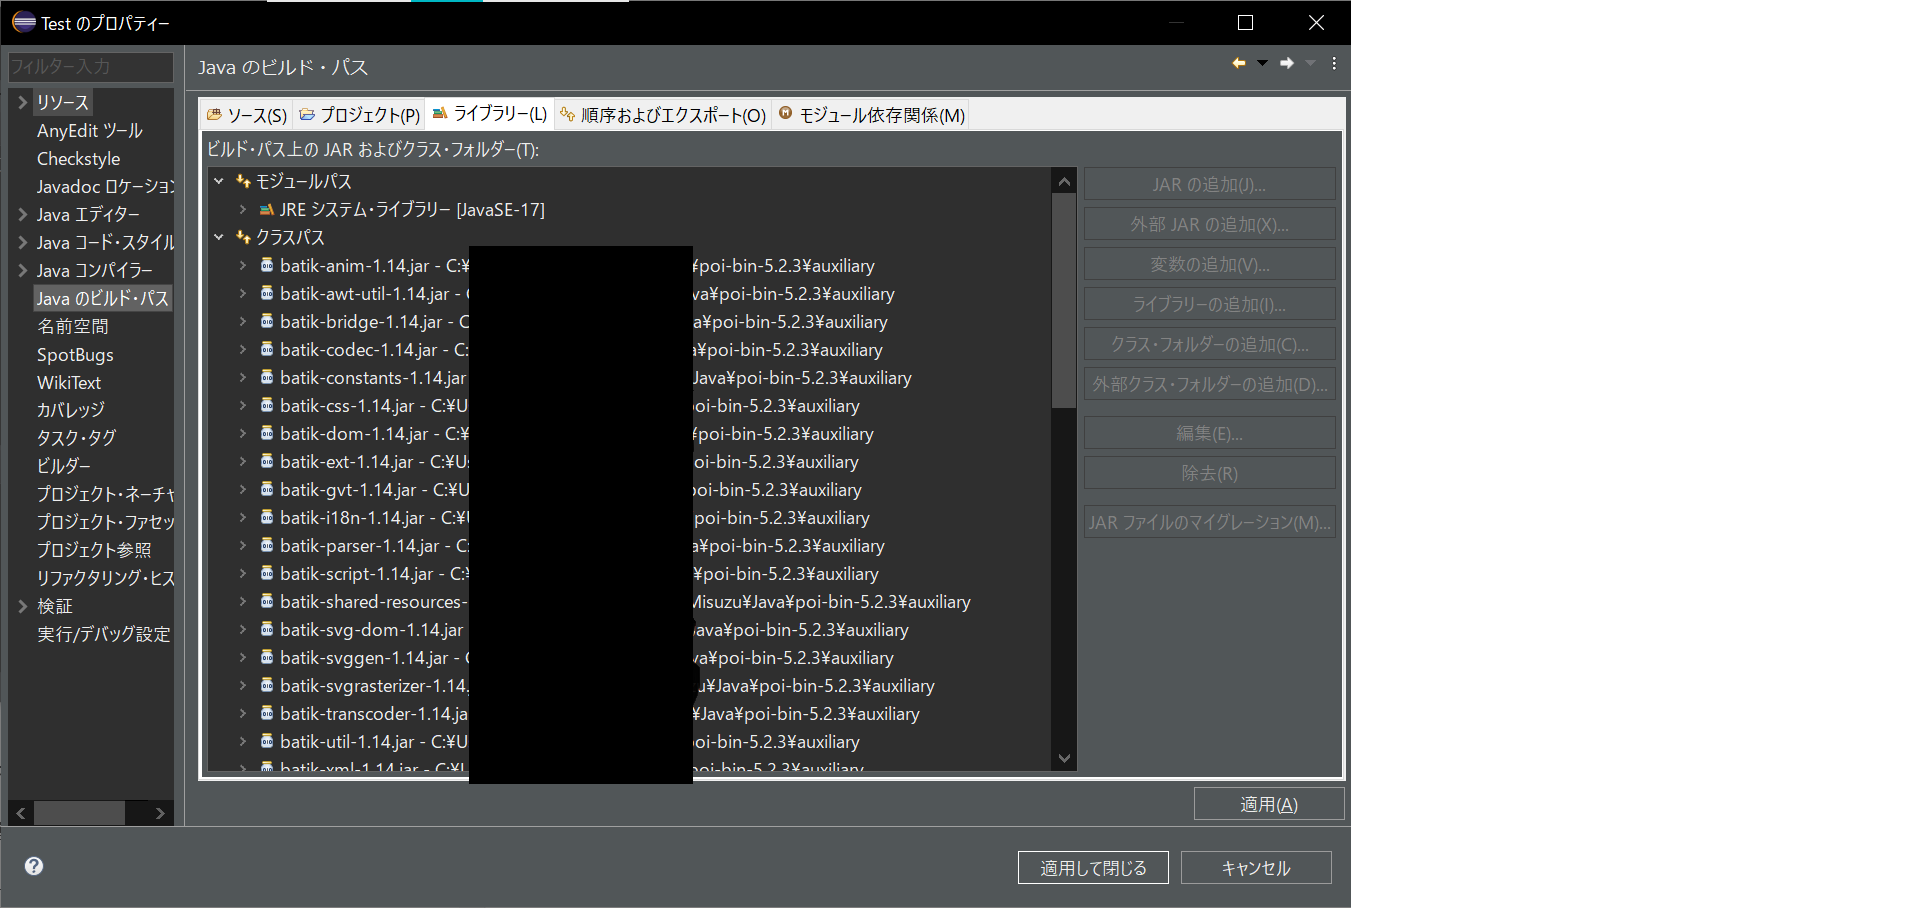The image size is (1905, 908).
Task: Navigate forward using the forward arrow icon
Action: tap(1287, 63)
